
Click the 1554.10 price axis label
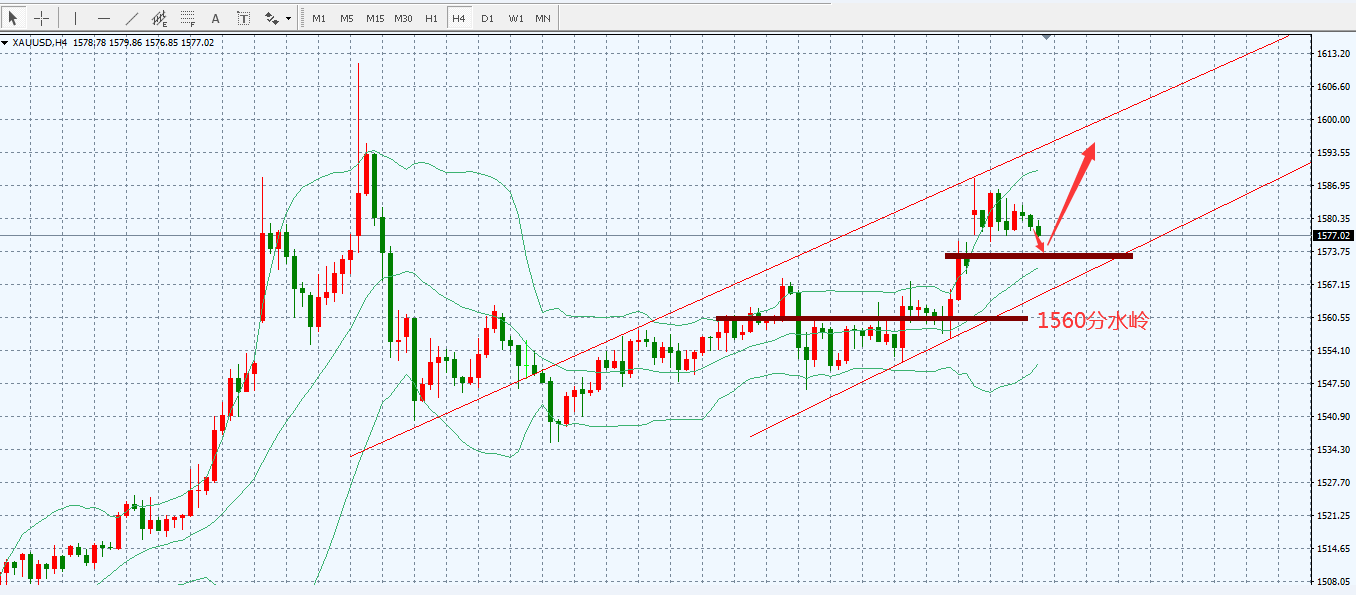pyautogui.click(x=1334, y=351)
